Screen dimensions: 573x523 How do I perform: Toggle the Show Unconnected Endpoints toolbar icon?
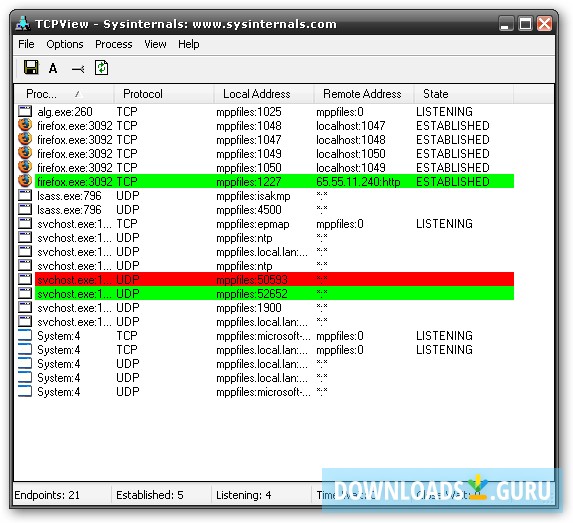tap(78, 69)
